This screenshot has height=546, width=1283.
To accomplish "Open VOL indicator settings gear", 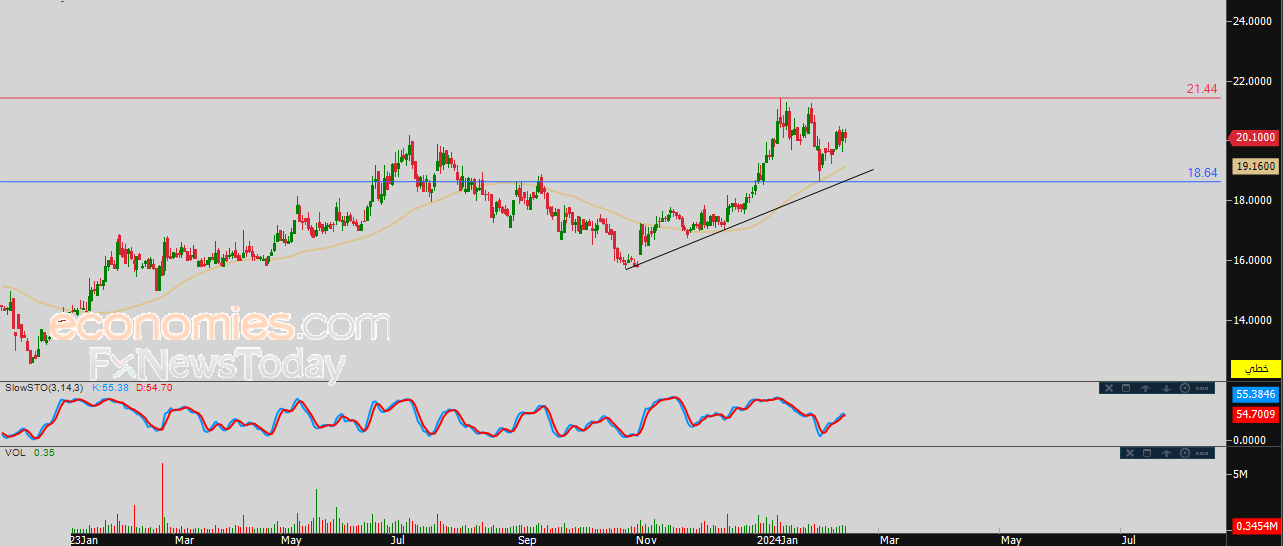I will coord(1185,453).
